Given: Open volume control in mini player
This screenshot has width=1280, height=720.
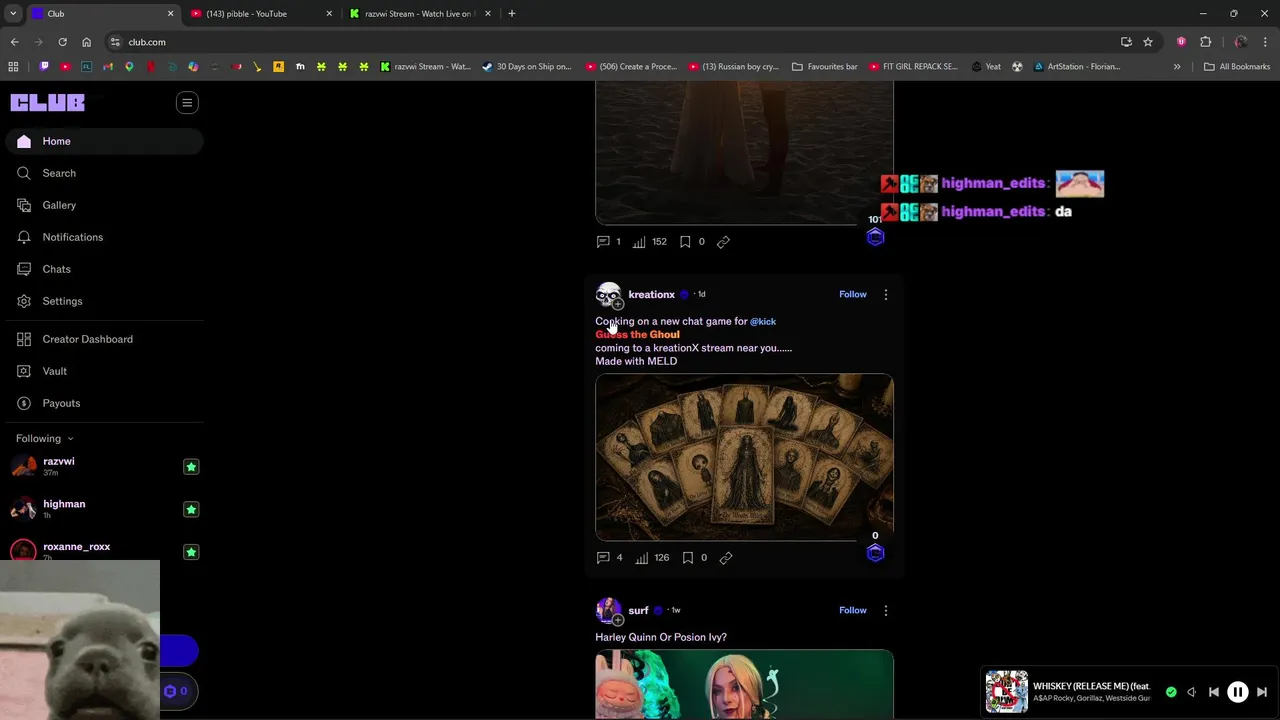Looking at the screenshot, I should point(1191,692).
